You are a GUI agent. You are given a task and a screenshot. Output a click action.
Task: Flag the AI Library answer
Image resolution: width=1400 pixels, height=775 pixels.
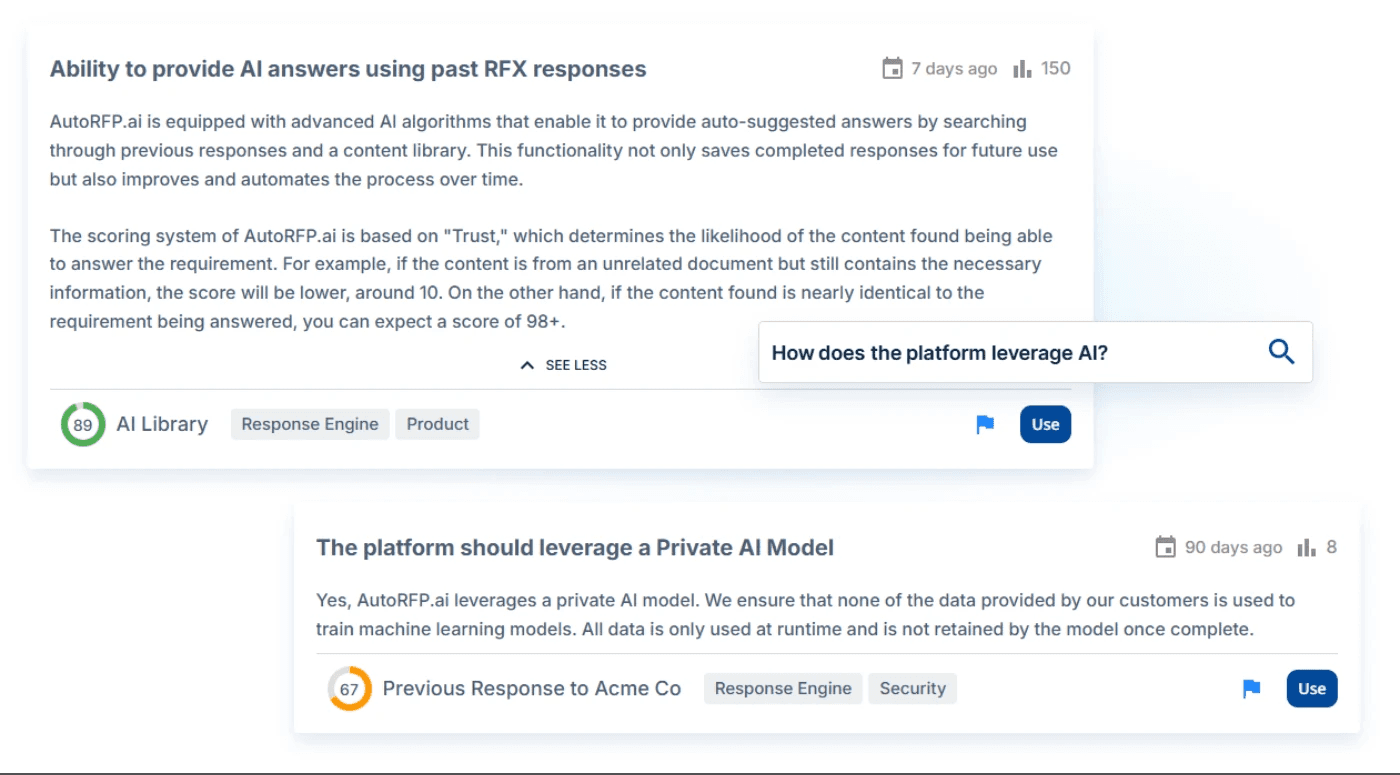point(985,424)
